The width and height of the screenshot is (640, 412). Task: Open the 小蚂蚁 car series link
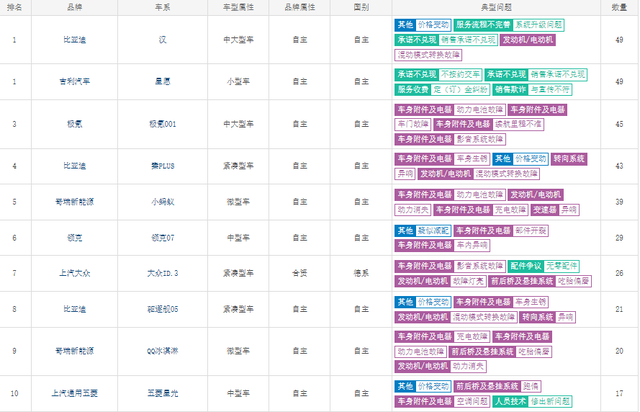(162, 202)
